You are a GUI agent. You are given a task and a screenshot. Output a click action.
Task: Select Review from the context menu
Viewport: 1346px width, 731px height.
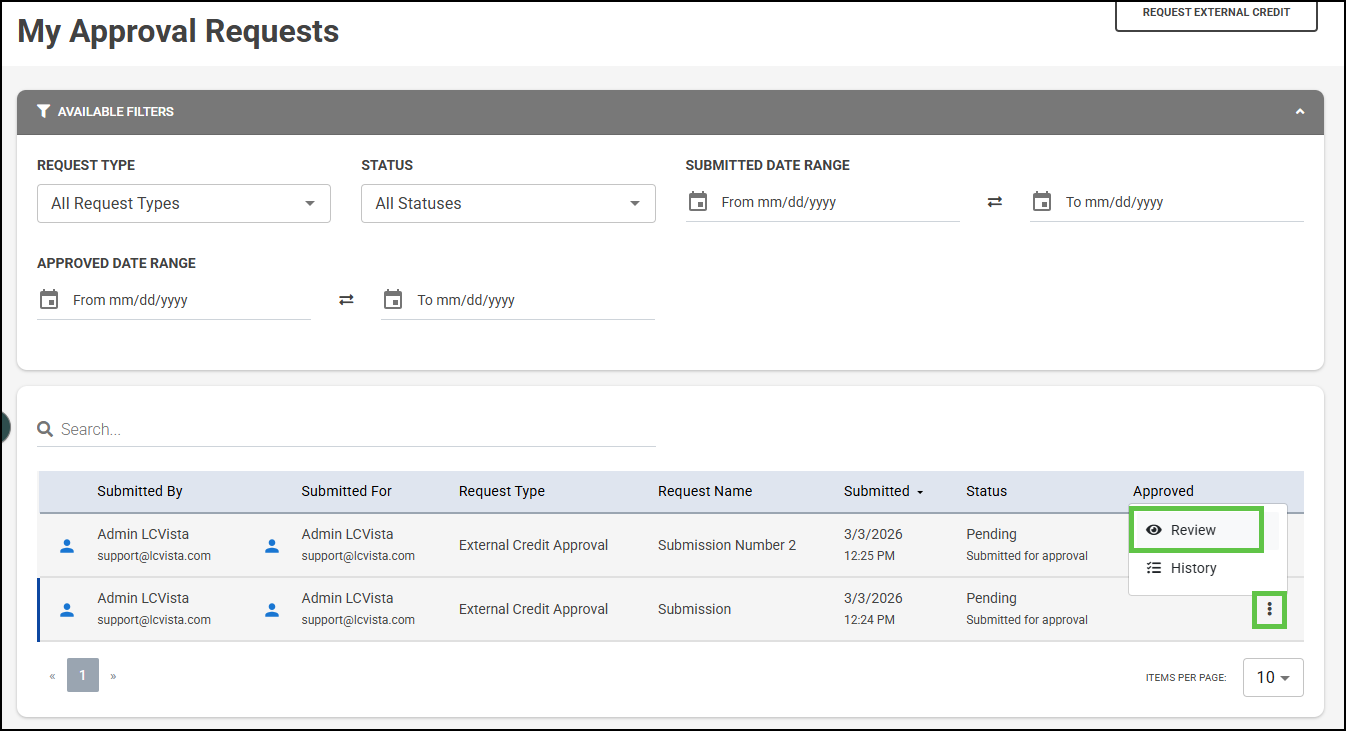[1195, 530]
